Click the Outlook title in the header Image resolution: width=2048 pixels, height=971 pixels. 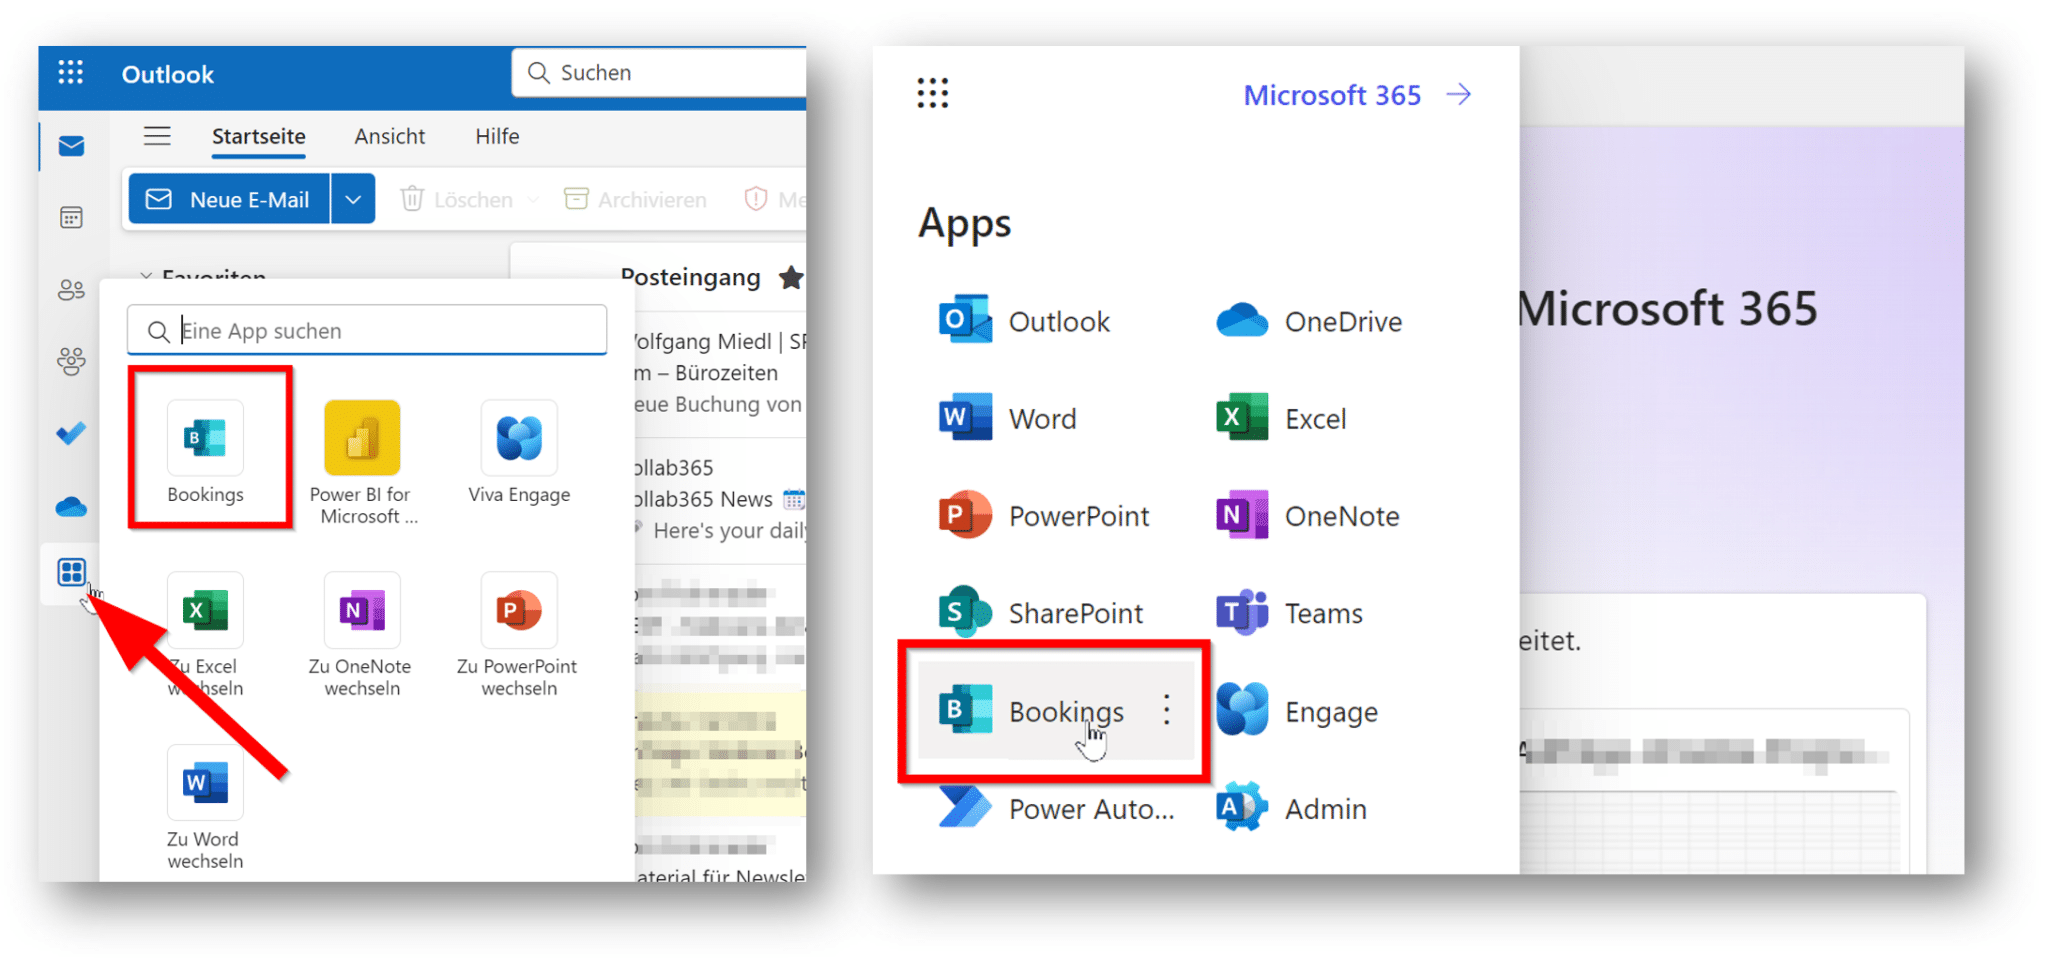[x=167, y=74]
